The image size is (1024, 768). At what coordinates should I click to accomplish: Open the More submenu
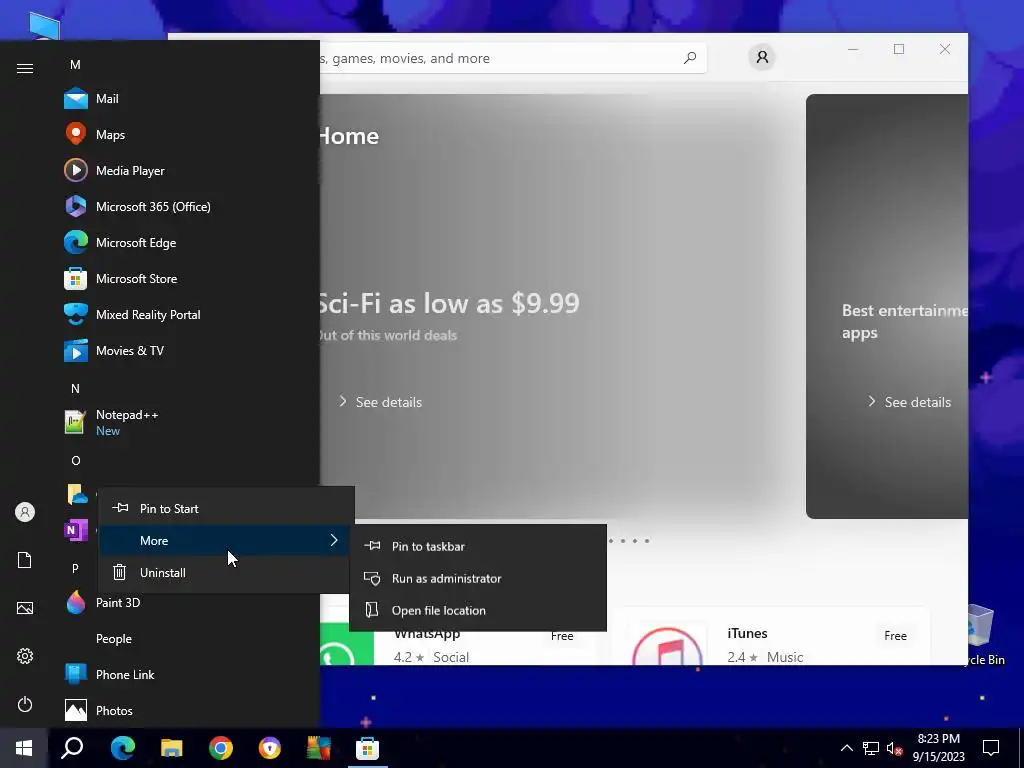pyautogui.click(x=226, y=541)
